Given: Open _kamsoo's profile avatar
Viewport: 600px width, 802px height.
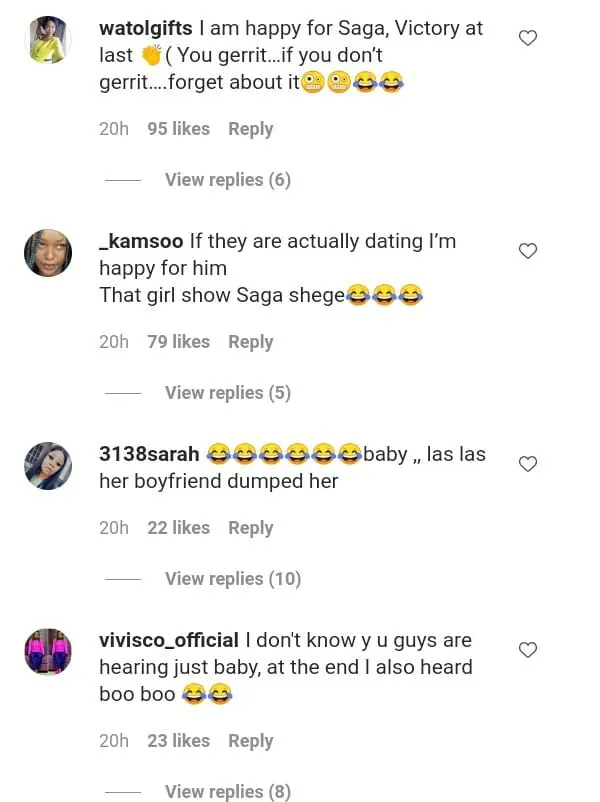Looking at the screenshot, I should pyautogui.click(x=48, y=253).
